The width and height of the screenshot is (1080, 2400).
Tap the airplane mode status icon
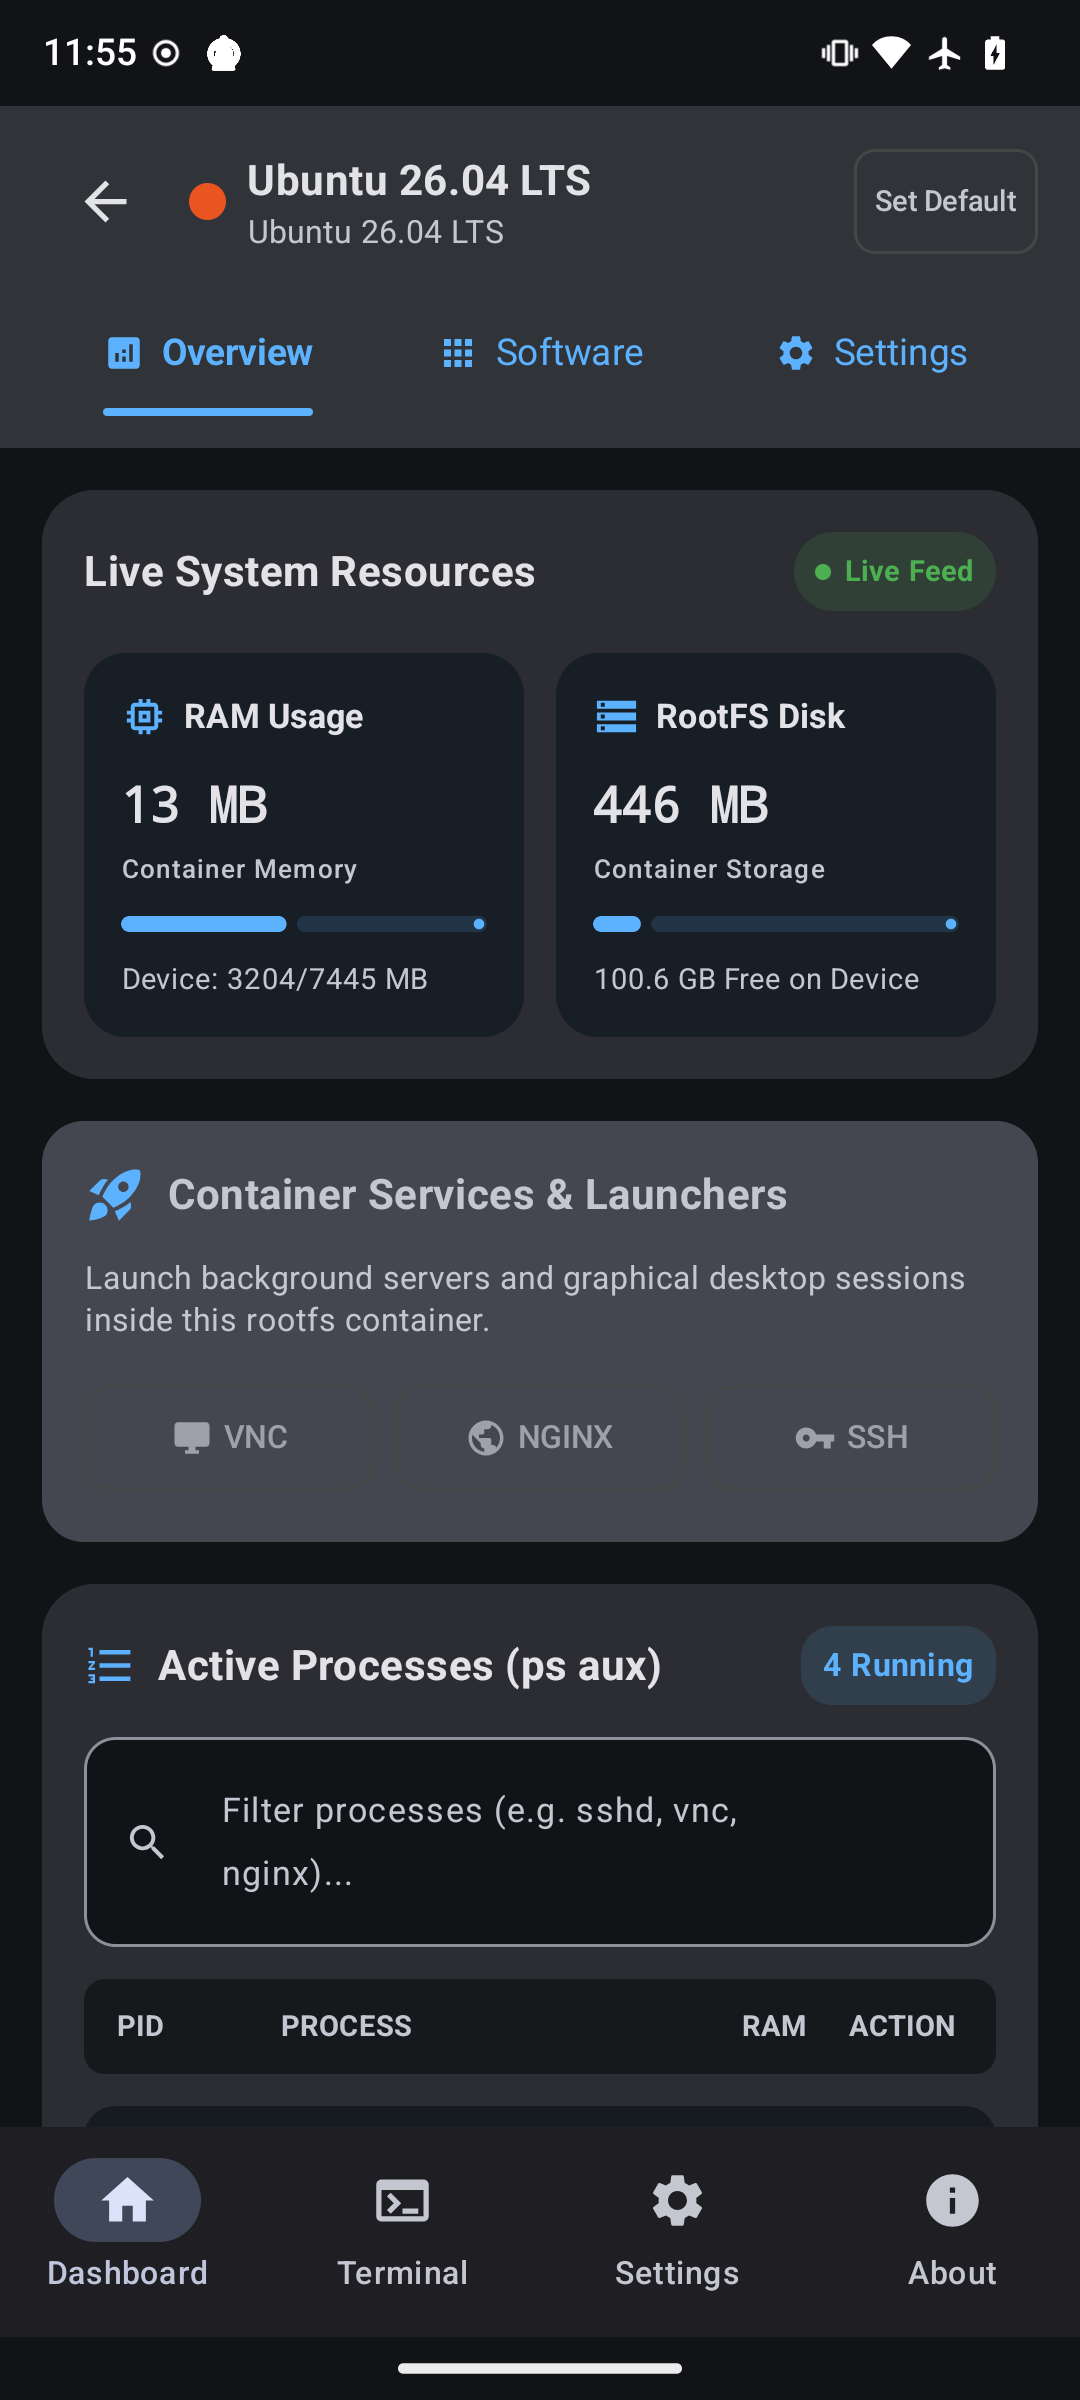(944, 53)
